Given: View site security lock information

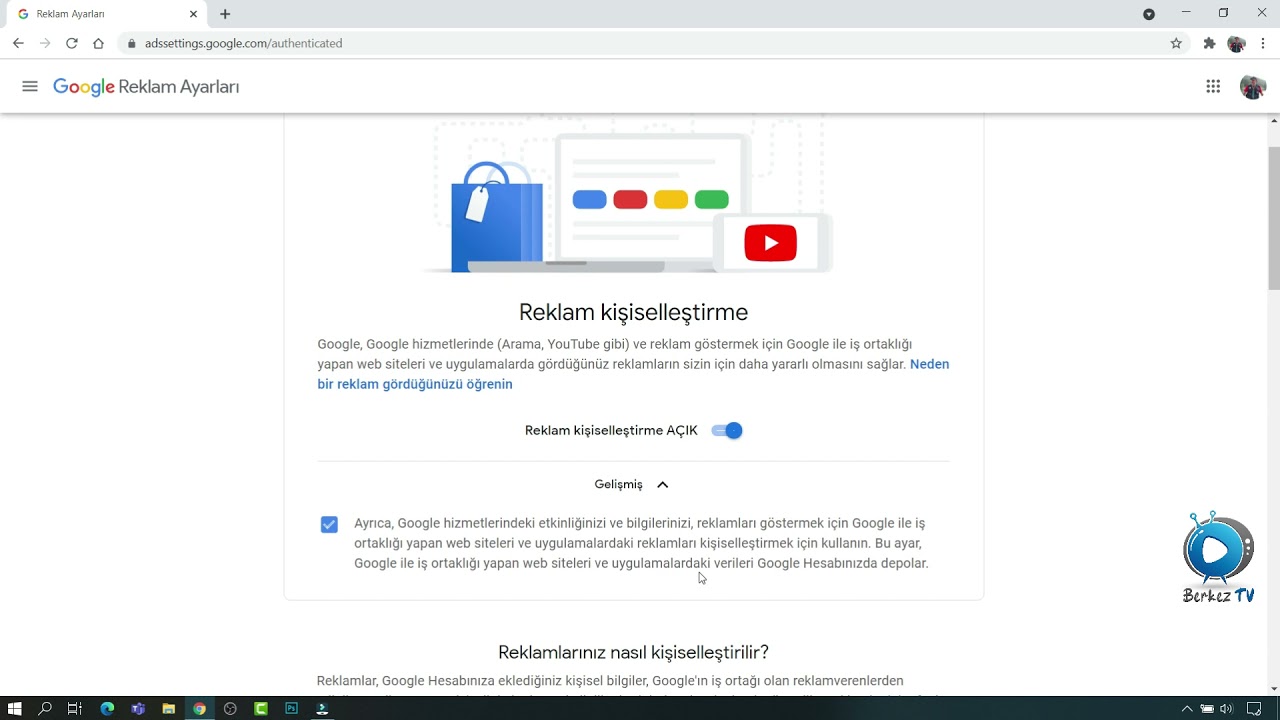Looking at the screenshot, I should (x=131, y=43).
